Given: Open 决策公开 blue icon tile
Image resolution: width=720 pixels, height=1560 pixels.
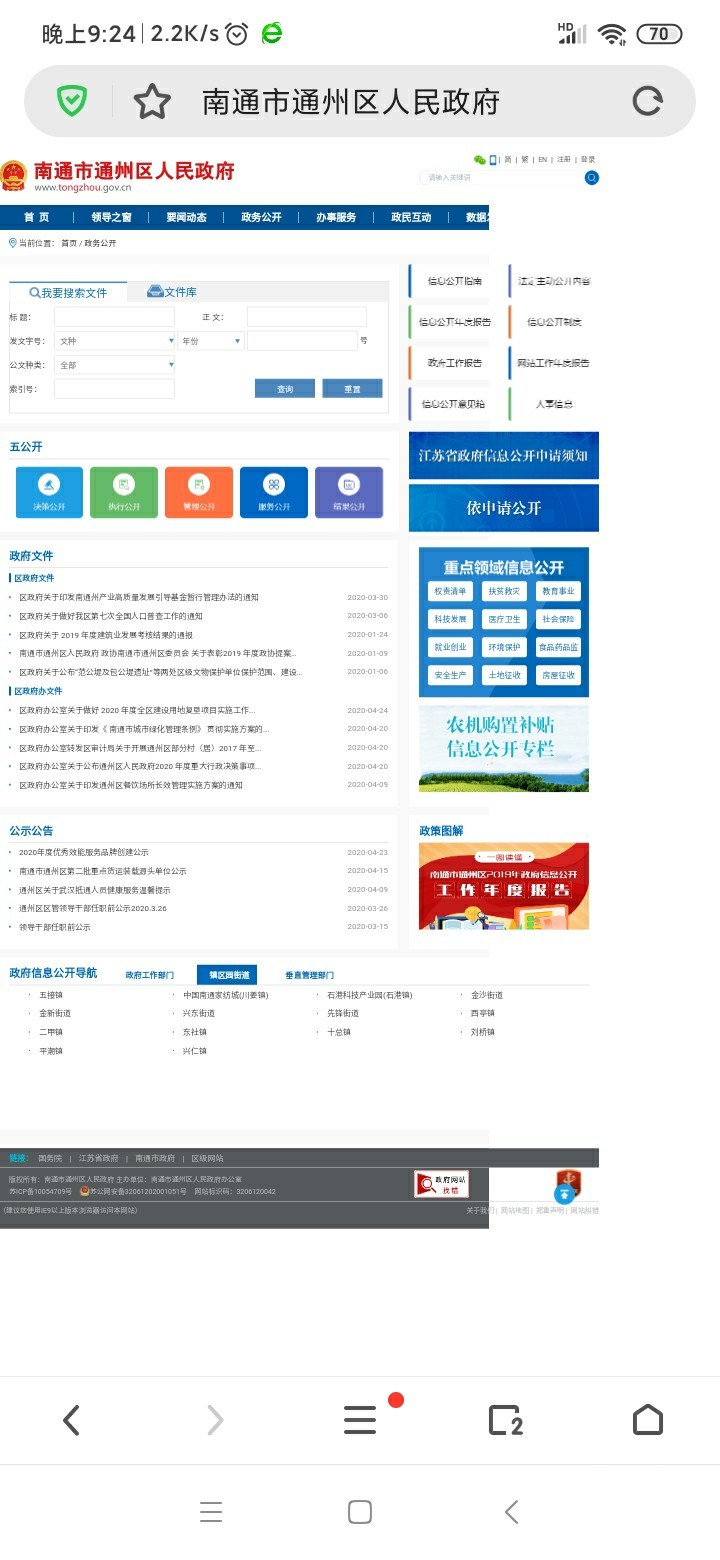Looking at the screenshot, I should (49, 492).
